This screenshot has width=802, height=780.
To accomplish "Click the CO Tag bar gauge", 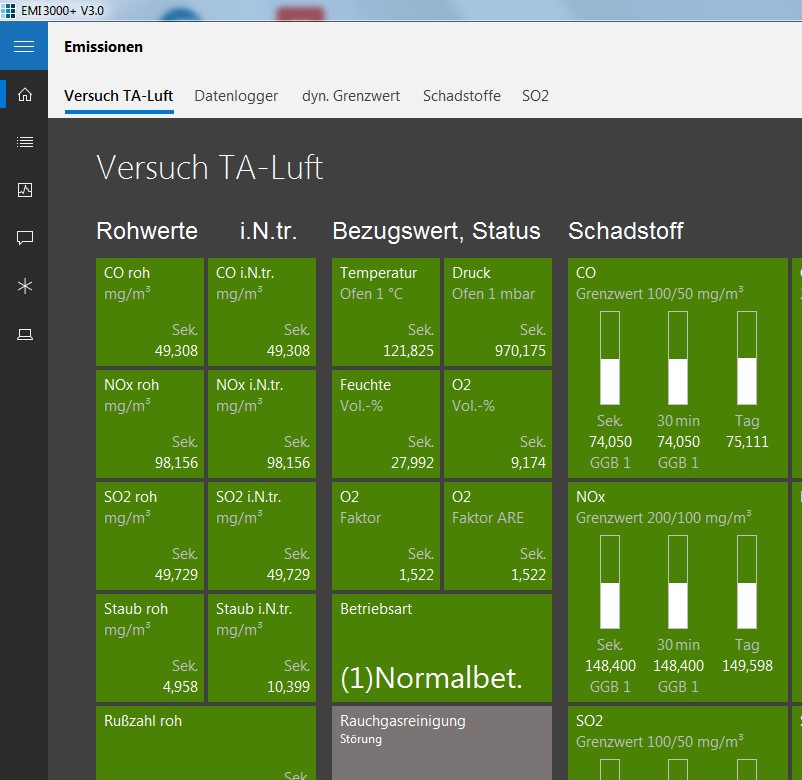I will (x=747, y=358).
